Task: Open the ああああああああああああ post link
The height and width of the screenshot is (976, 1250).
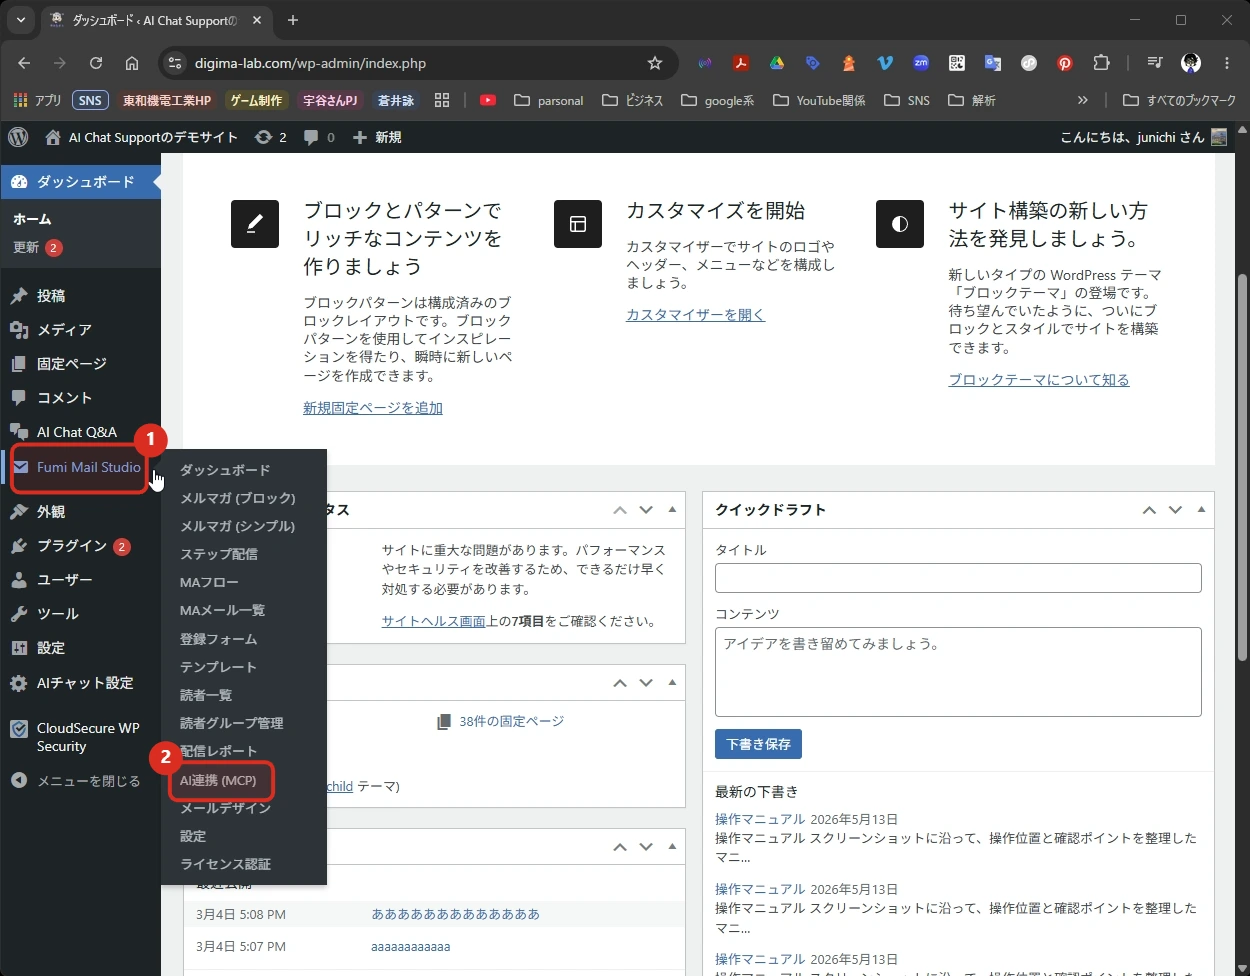Action: click(x=455, y=914)
